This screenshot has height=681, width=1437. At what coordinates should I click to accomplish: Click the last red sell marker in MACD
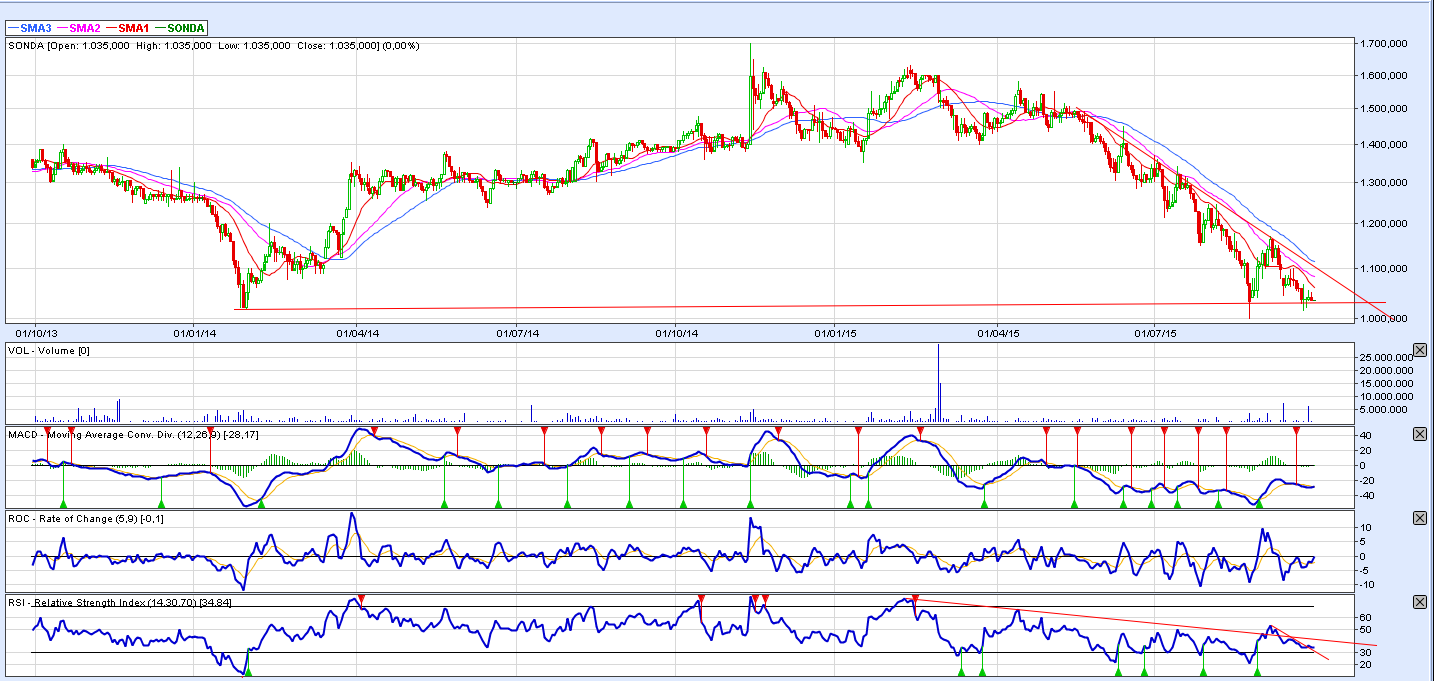1296,430
